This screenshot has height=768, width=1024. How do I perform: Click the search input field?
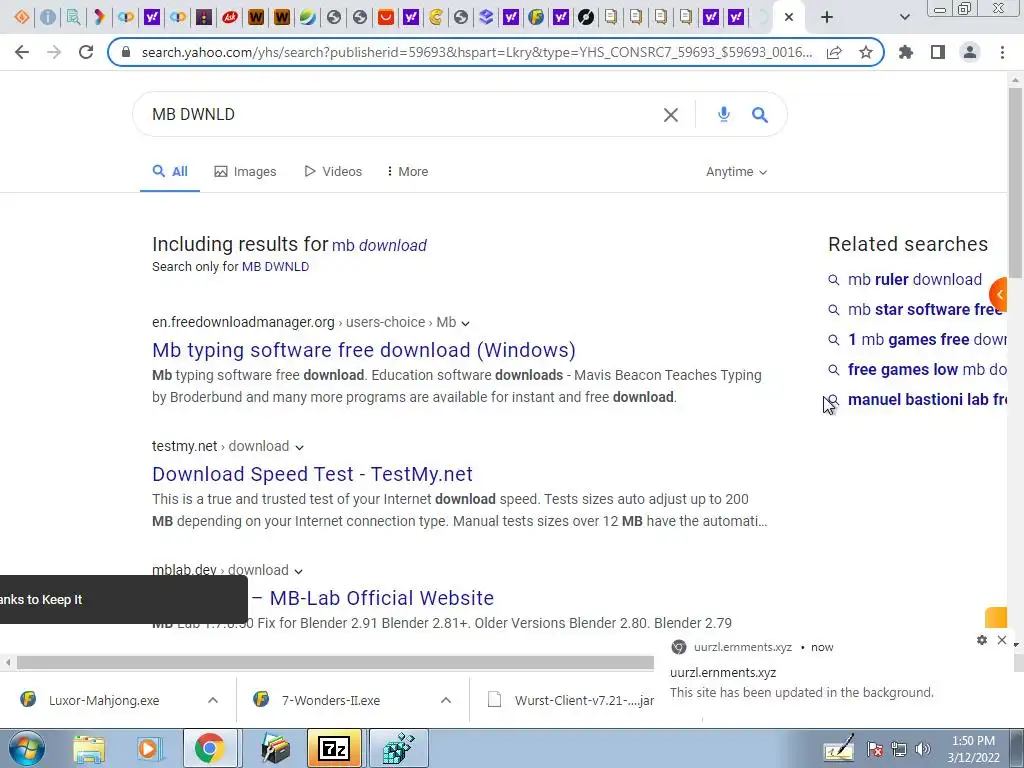(x=405, y=114)
